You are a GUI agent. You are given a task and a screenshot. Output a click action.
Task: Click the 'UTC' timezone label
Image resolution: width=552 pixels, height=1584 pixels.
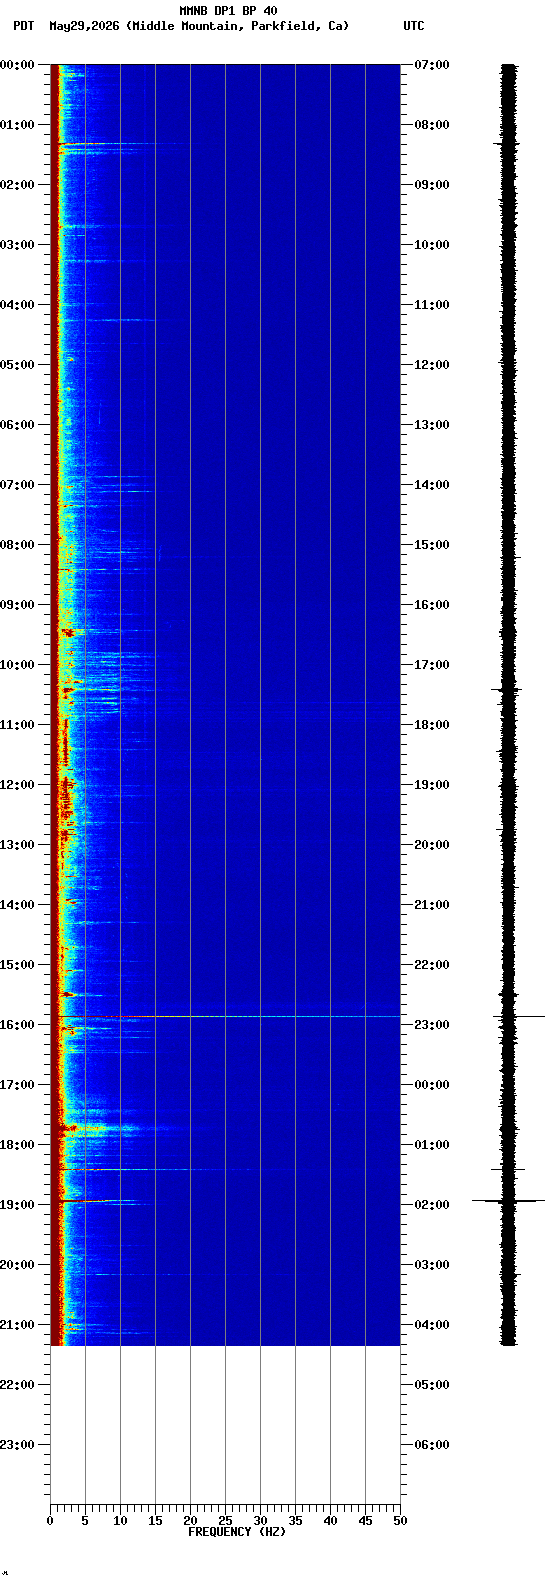[414, 26]
